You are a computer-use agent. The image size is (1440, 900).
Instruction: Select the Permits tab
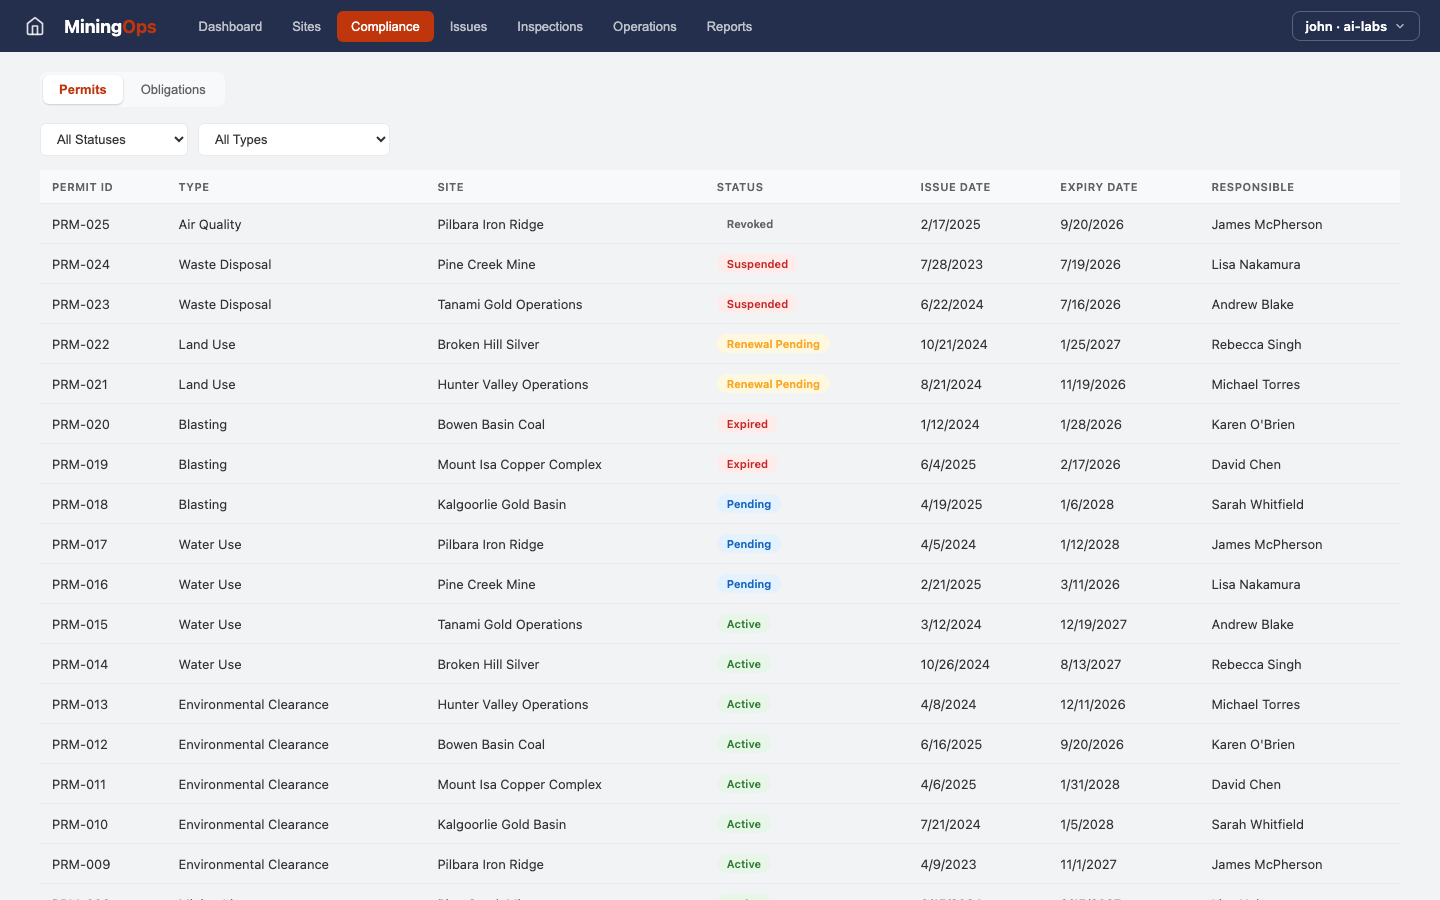[x=82, y=89]
